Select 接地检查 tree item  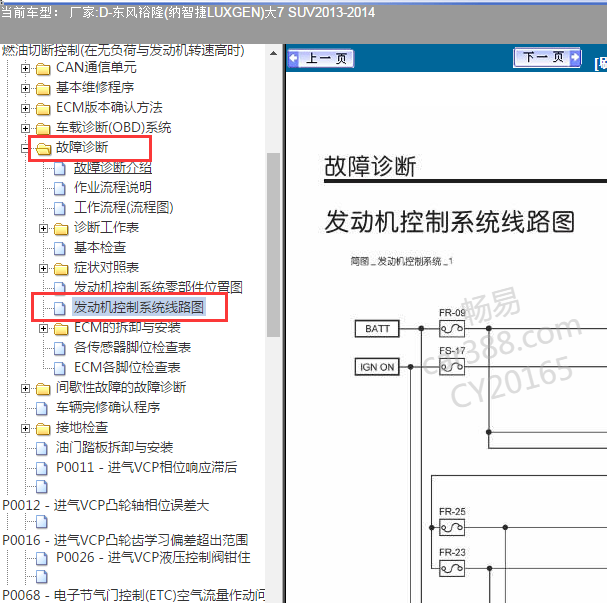[x=82, y=428]
